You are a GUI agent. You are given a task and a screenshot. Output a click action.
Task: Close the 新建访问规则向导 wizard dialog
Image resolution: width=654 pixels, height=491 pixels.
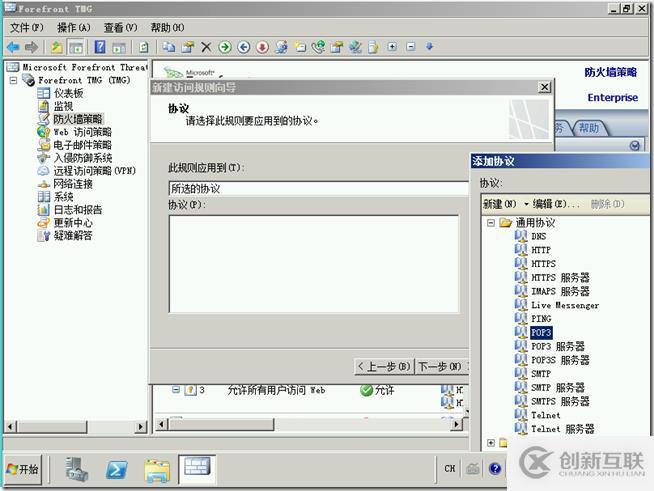[544, 87]
